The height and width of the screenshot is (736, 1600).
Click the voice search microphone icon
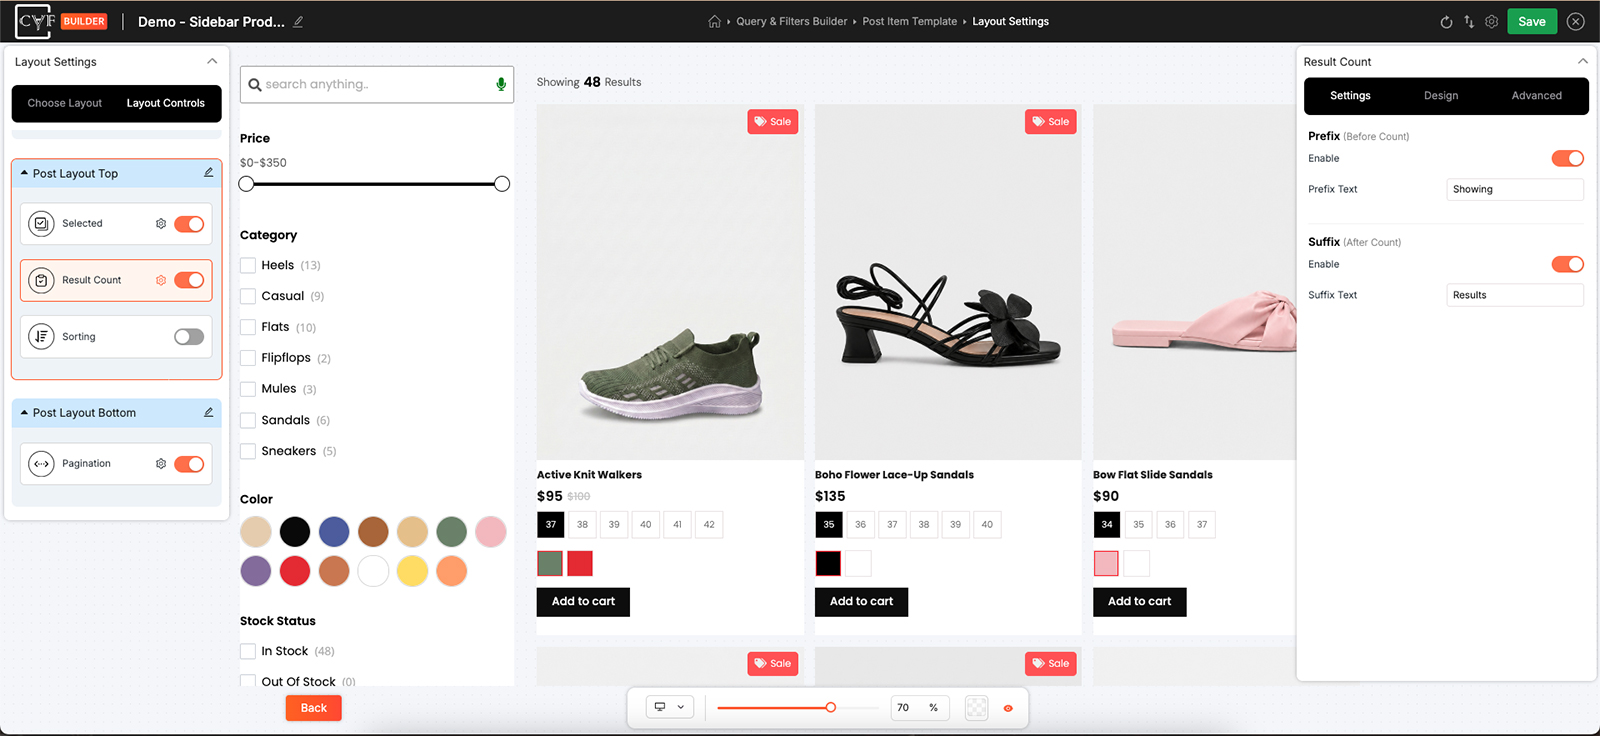501,85
